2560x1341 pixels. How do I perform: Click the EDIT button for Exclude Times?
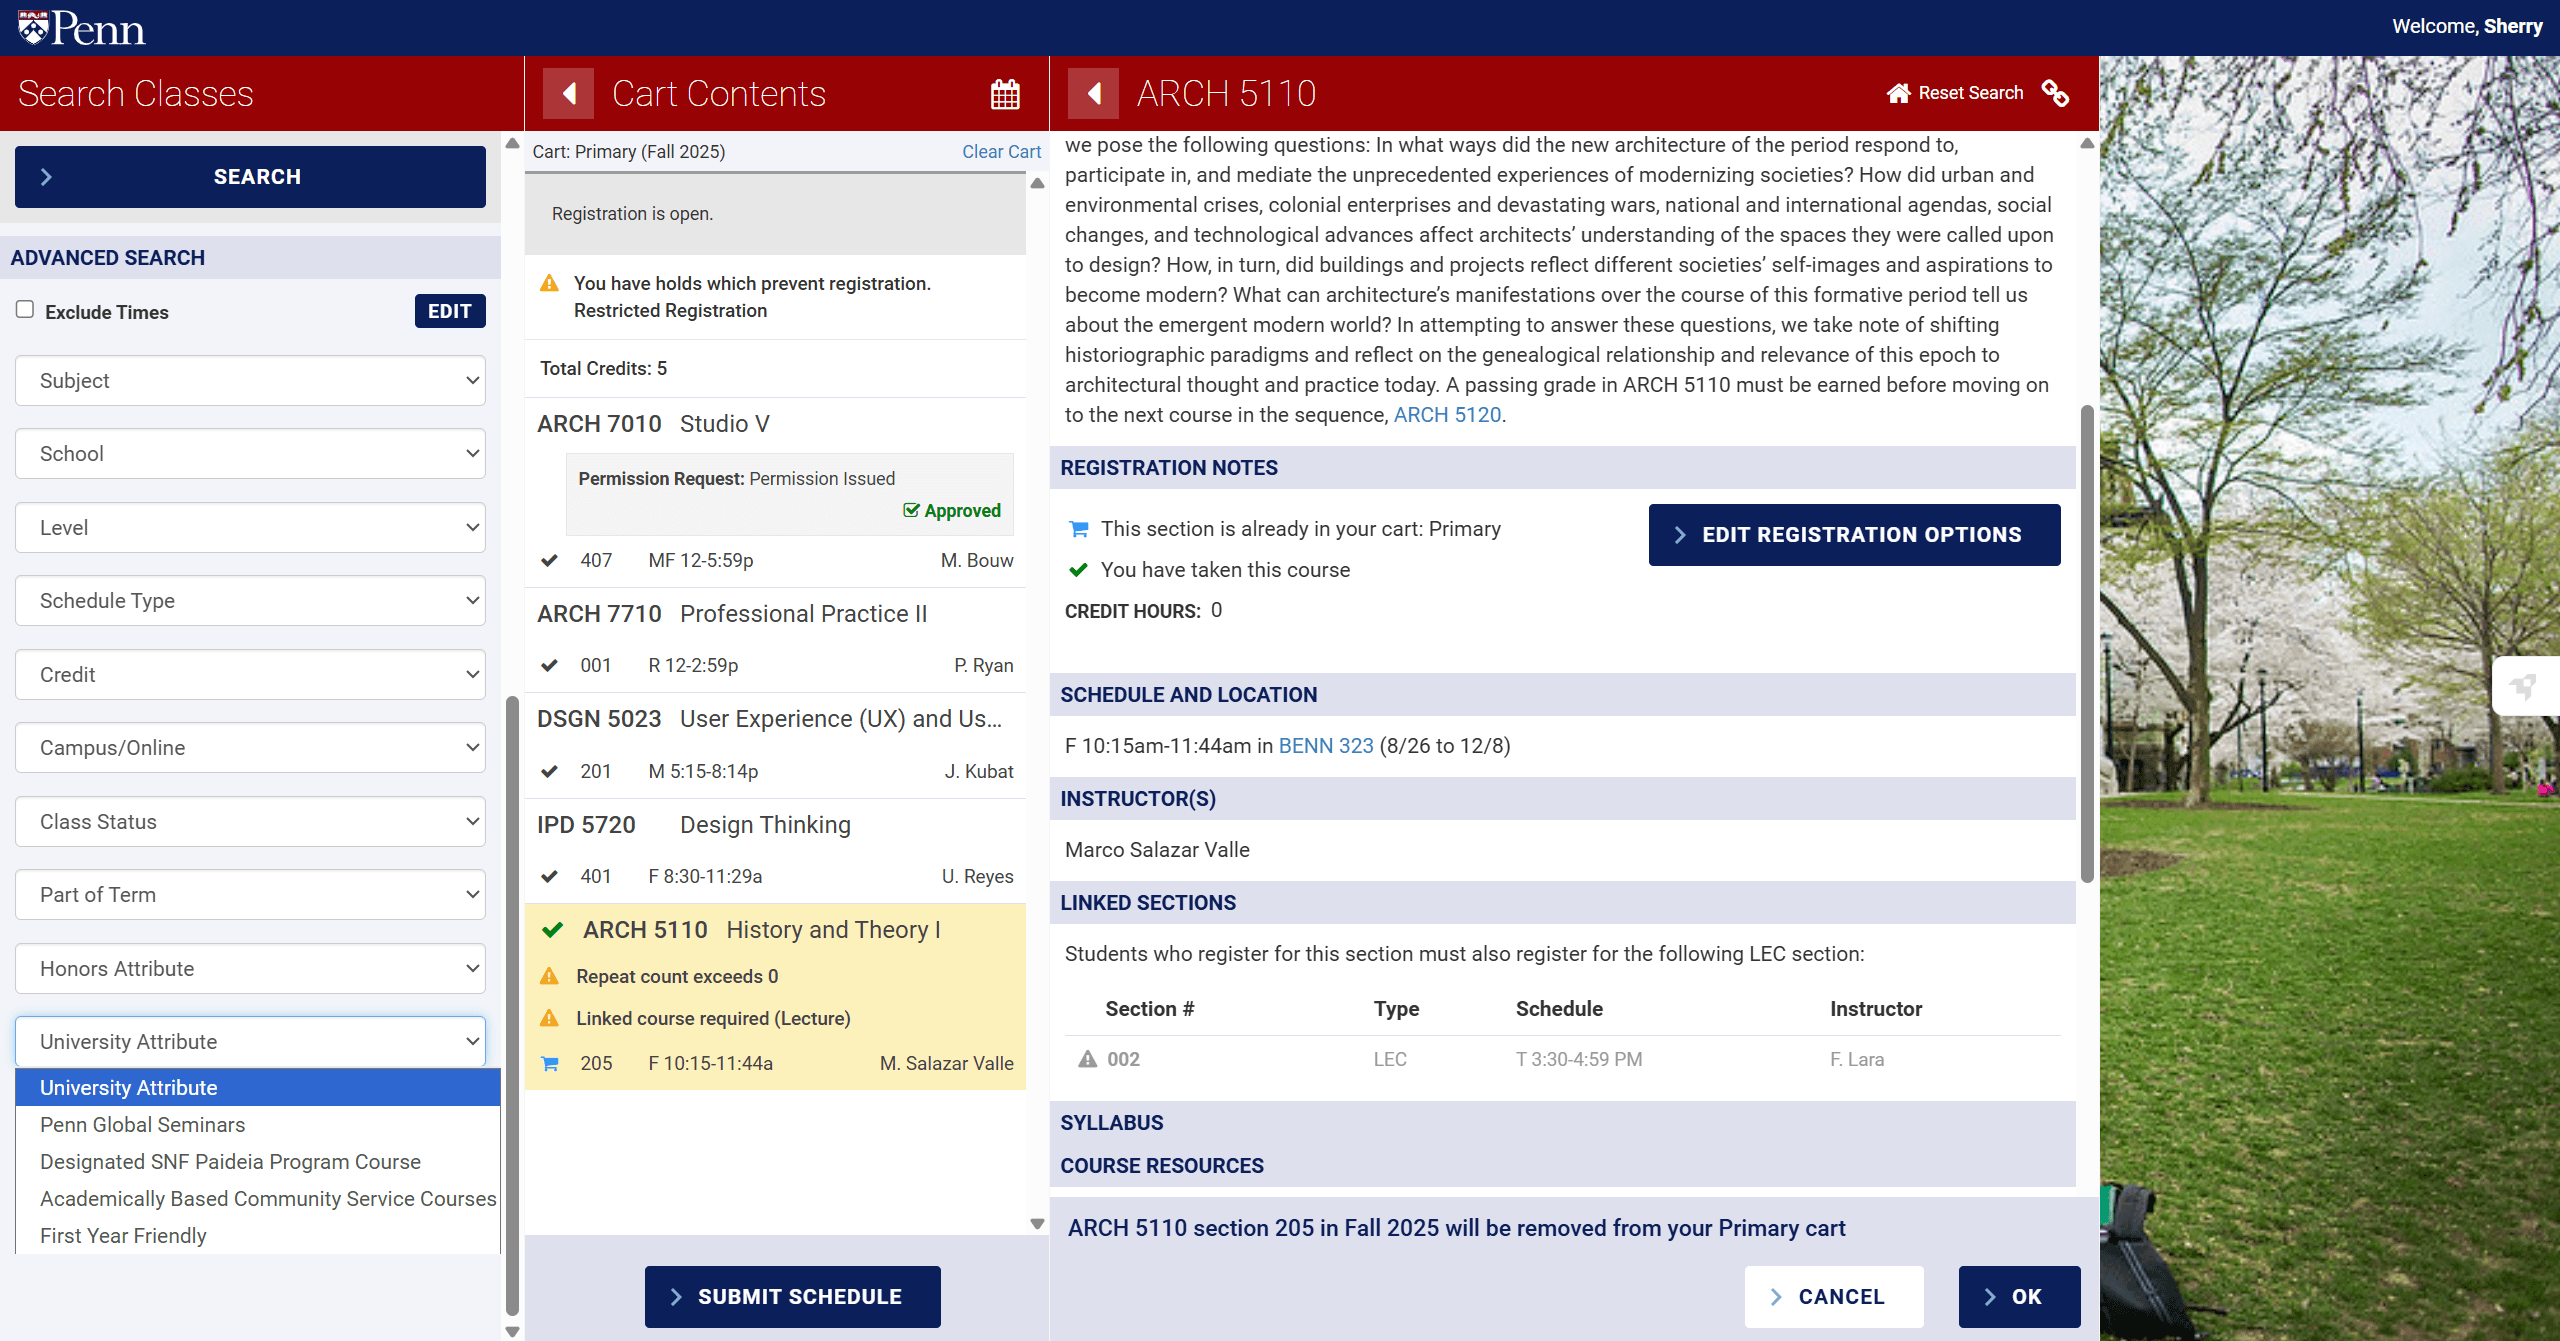[x=450, y=311]
